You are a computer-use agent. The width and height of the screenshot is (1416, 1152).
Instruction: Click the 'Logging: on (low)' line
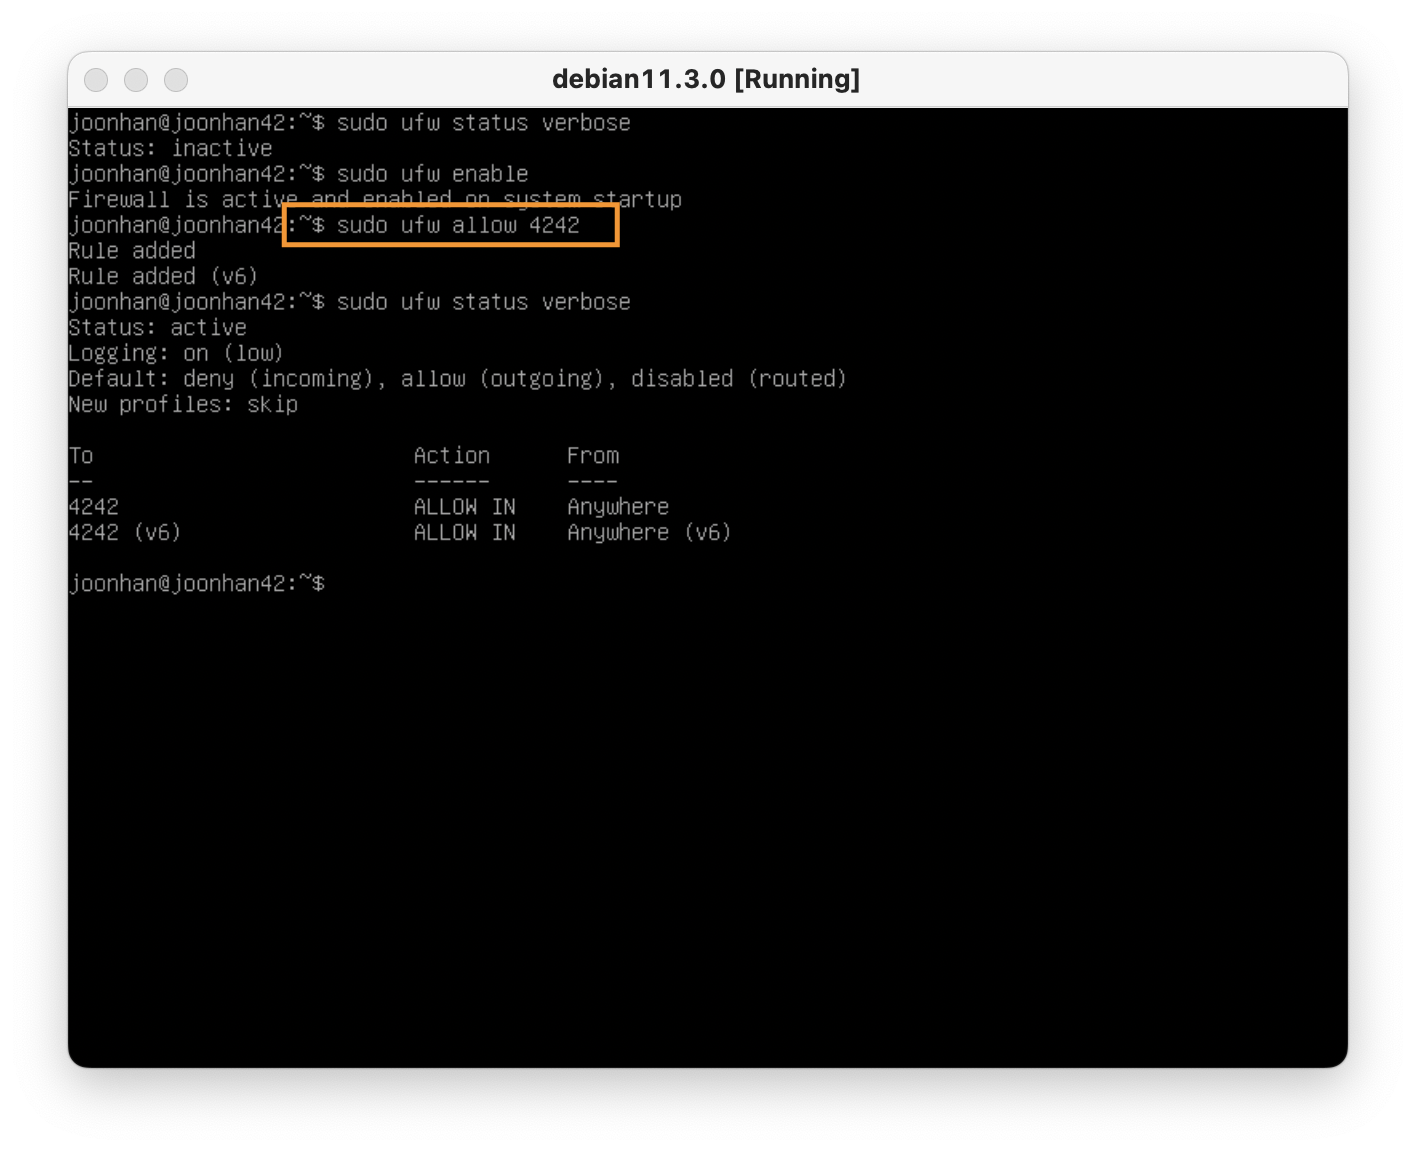click(x=176, y=354)
